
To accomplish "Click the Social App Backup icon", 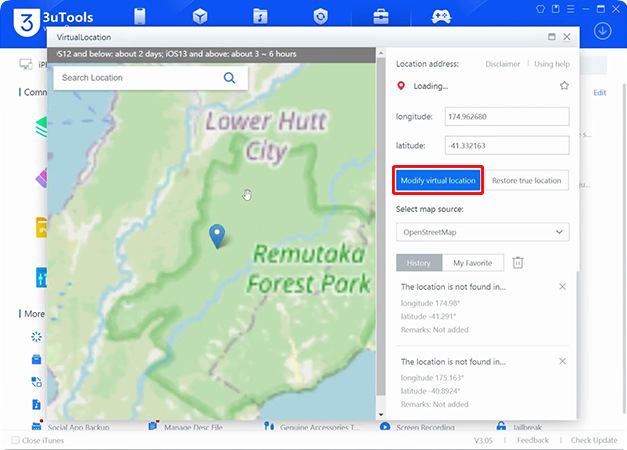I will [x=37, y=426].
